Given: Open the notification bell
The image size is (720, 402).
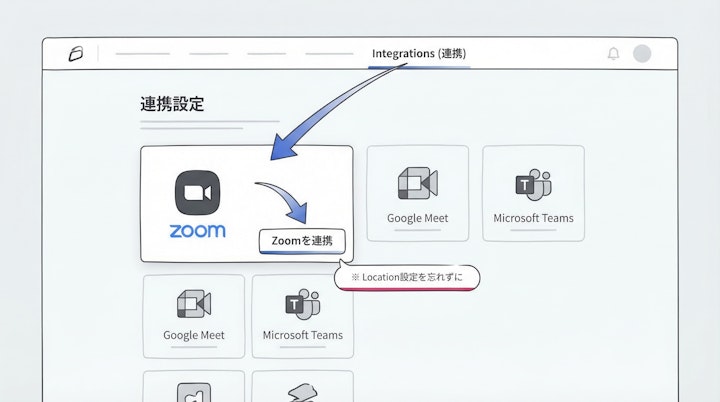Looking at the screenshot, I should [613, 54].
